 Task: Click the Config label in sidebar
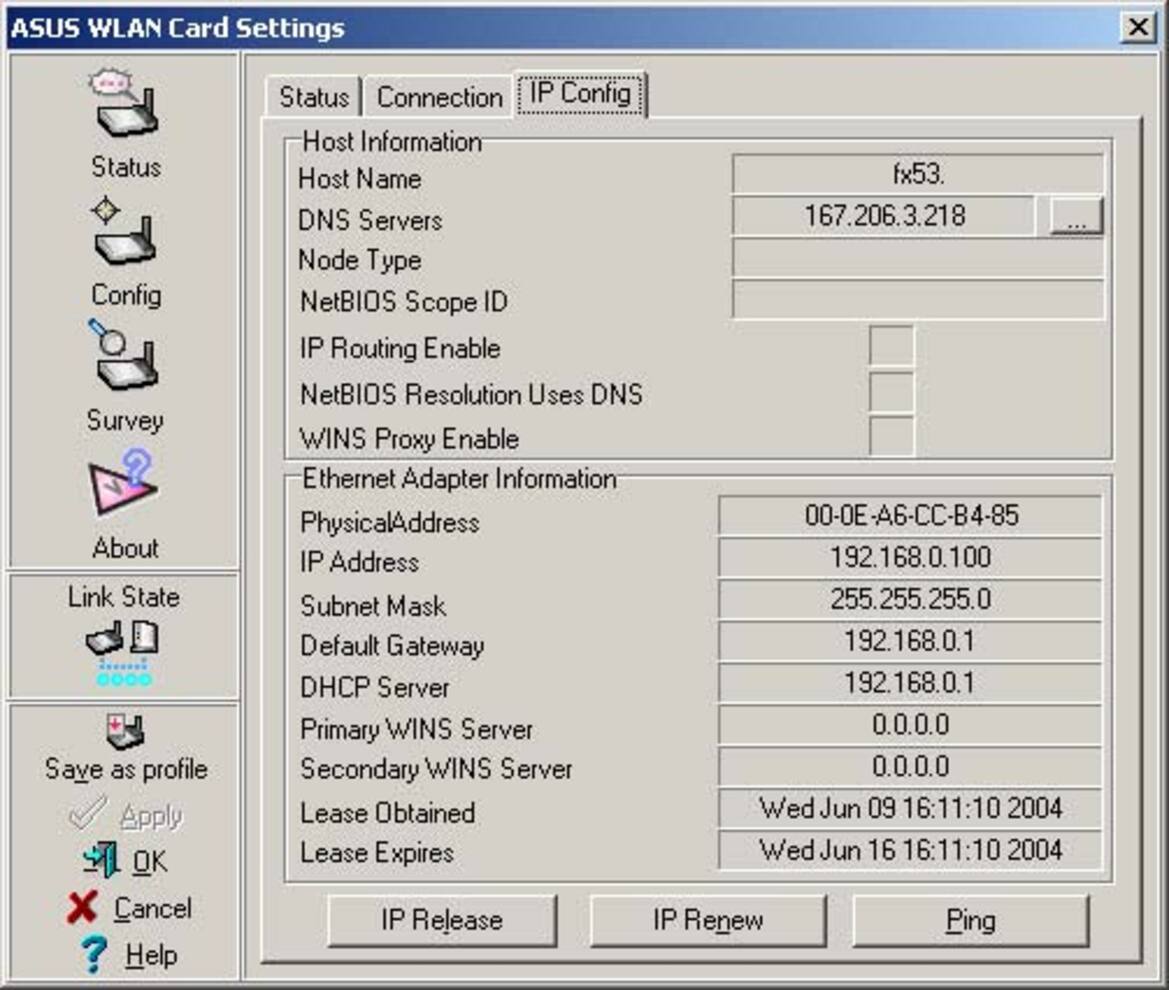126,295
